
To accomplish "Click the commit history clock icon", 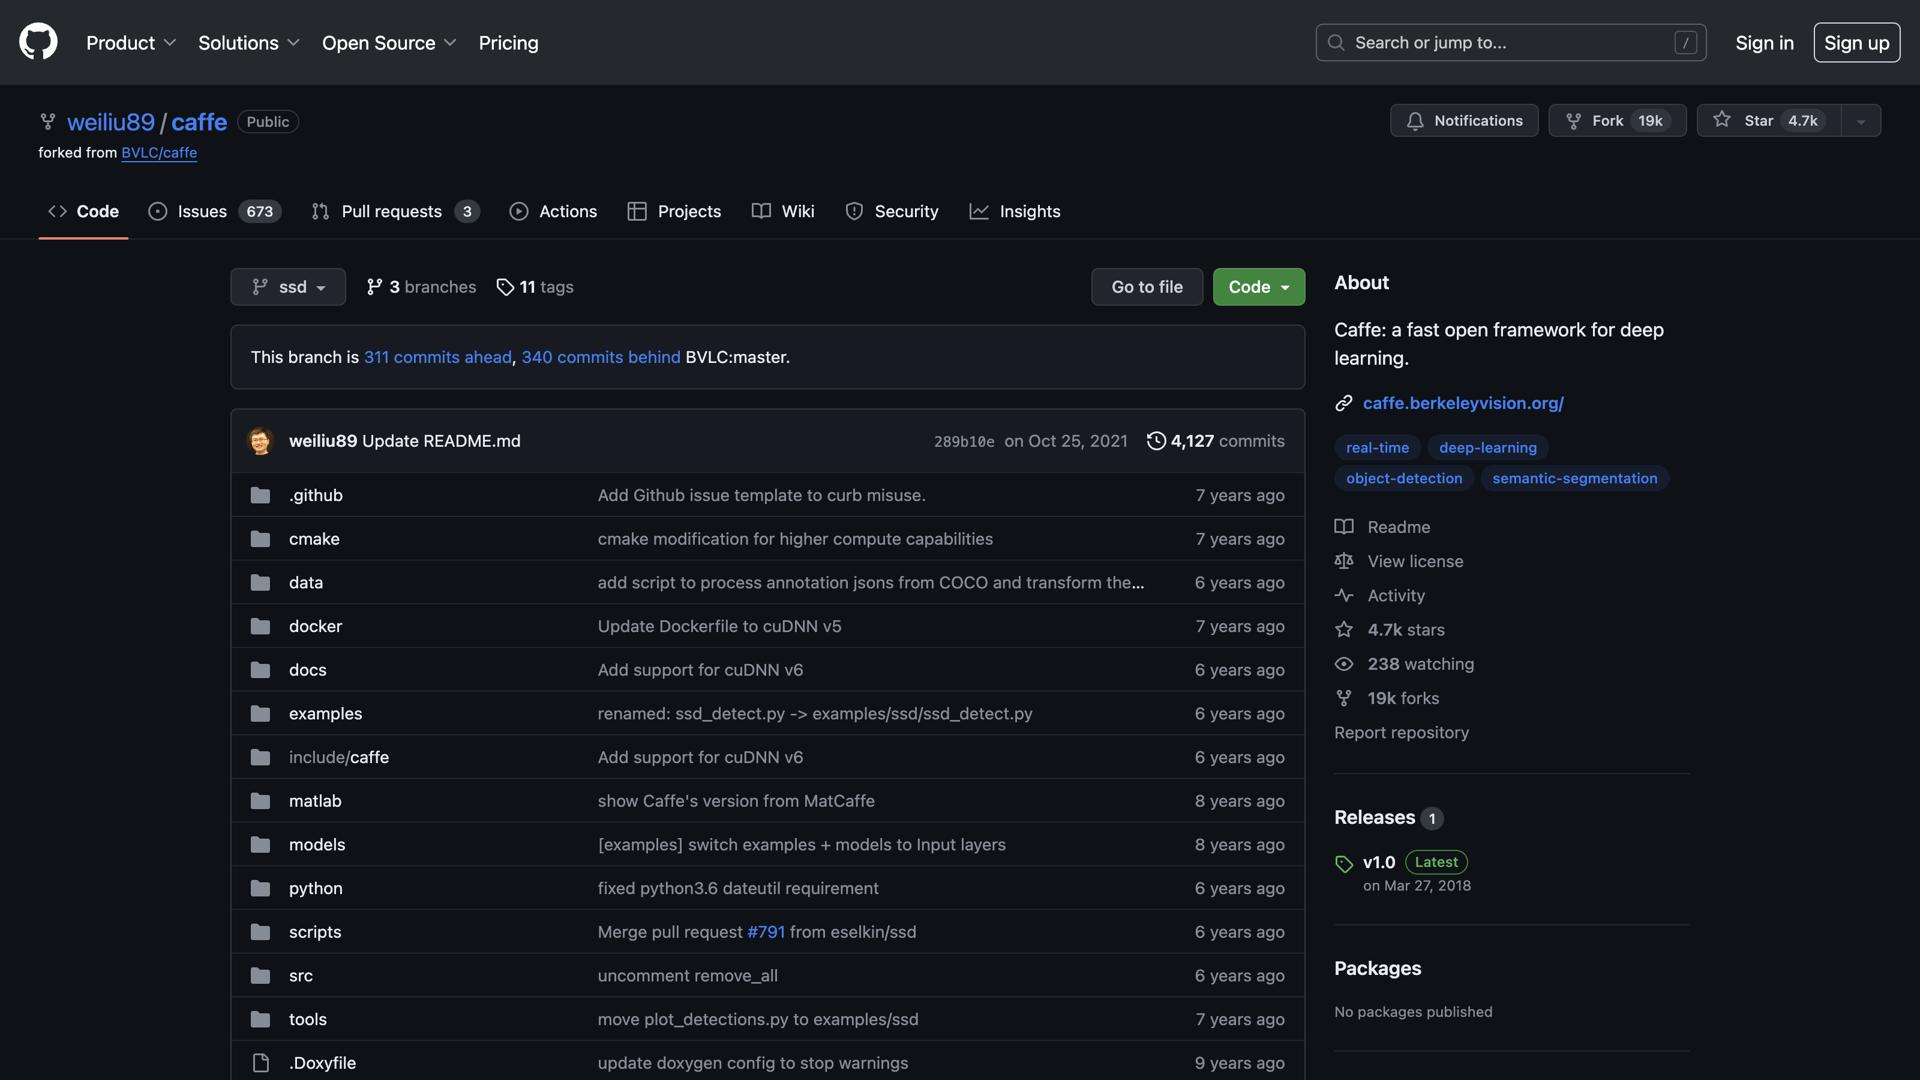I will [1156, 441].
